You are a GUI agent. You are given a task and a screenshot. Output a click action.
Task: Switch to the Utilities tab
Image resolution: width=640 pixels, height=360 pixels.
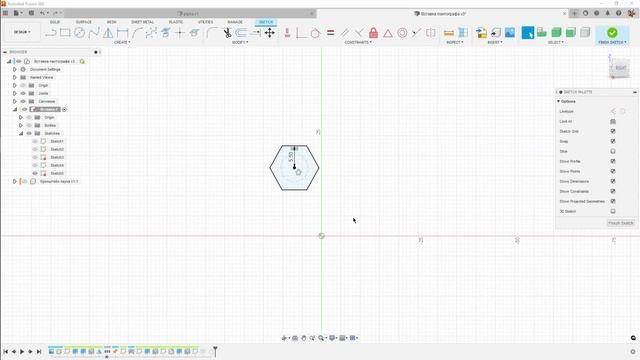tap(205, 22)
